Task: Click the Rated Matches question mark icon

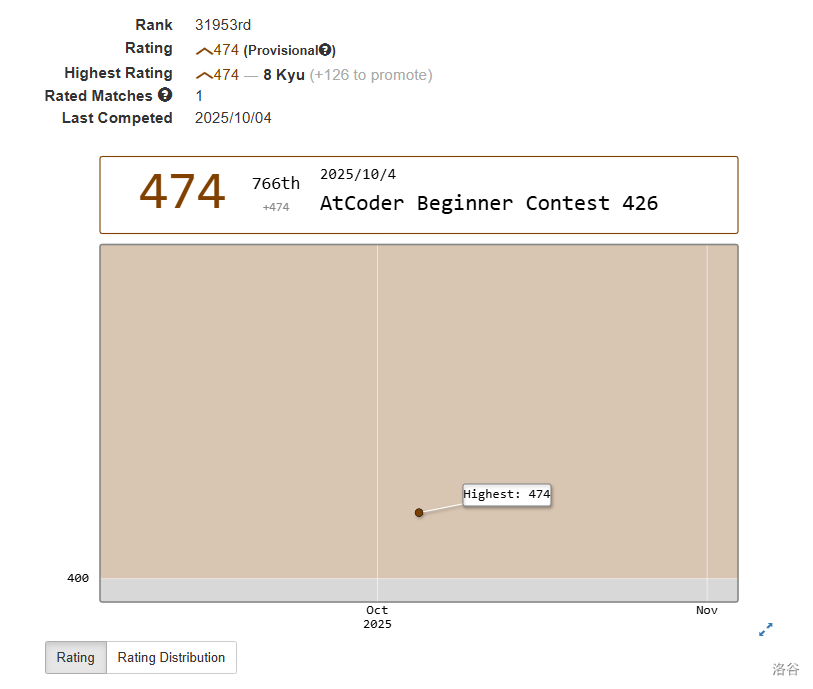Action: tap(165, 95)
